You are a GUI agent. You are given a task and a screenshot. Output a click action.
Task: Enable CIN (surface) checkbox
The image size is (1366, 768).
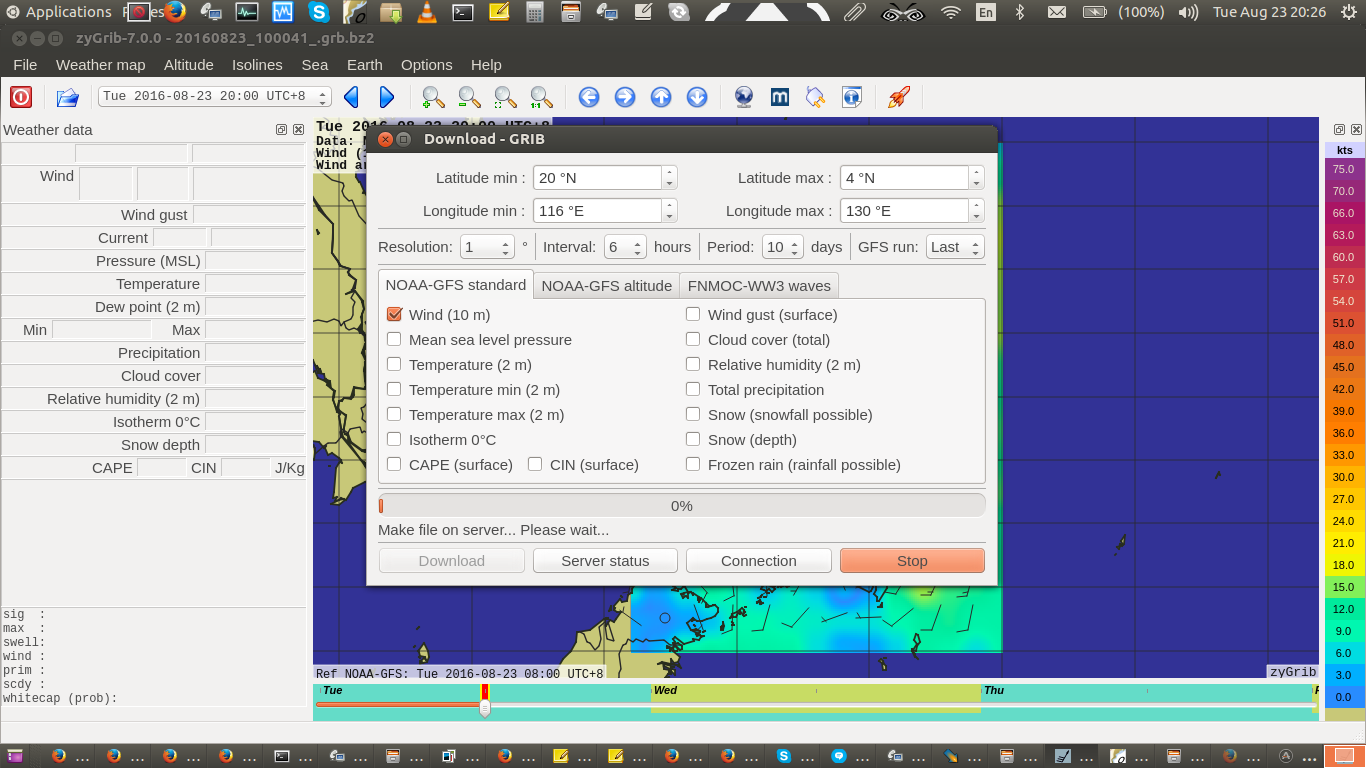[x=535, y=464]
